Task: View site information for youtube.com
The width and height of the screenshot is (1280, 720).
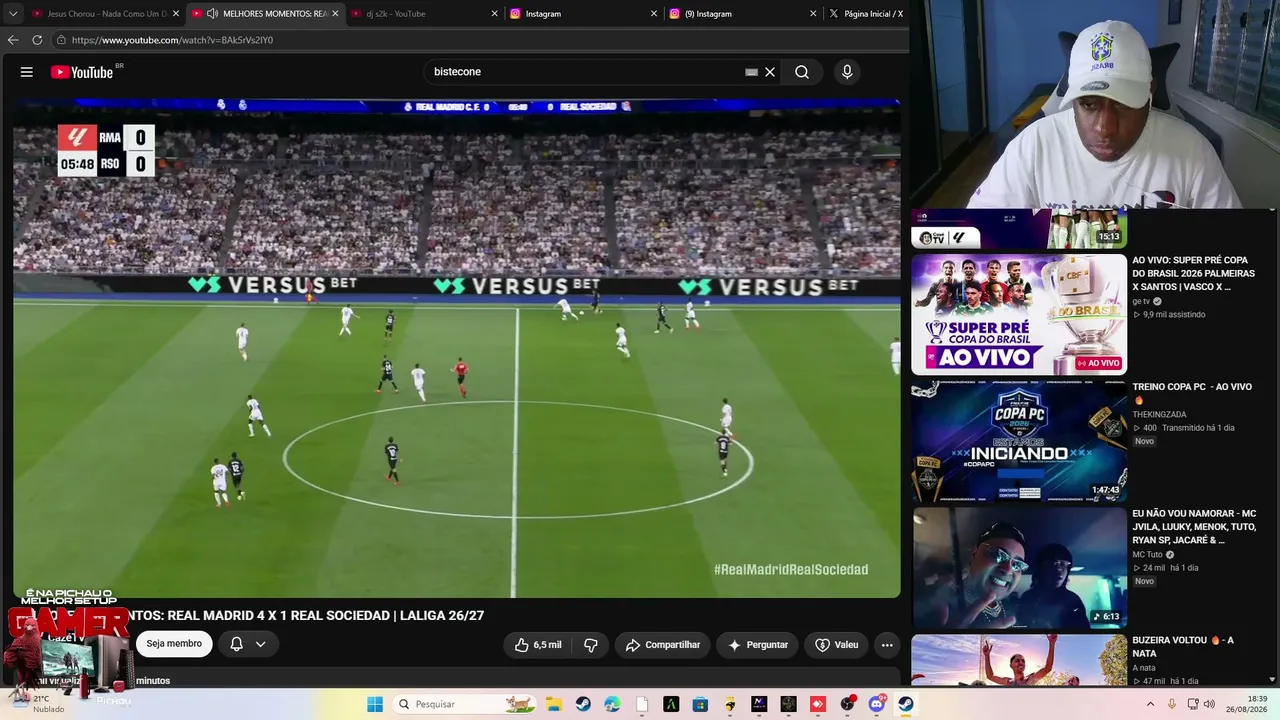Action: point(61,40)
